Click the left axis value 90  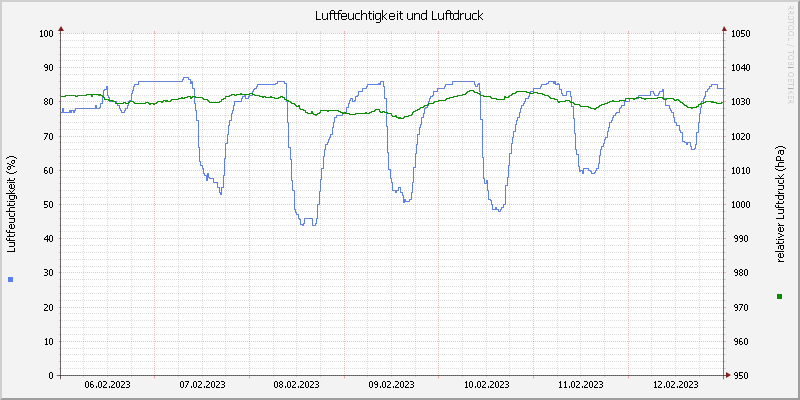coord(48,68)
